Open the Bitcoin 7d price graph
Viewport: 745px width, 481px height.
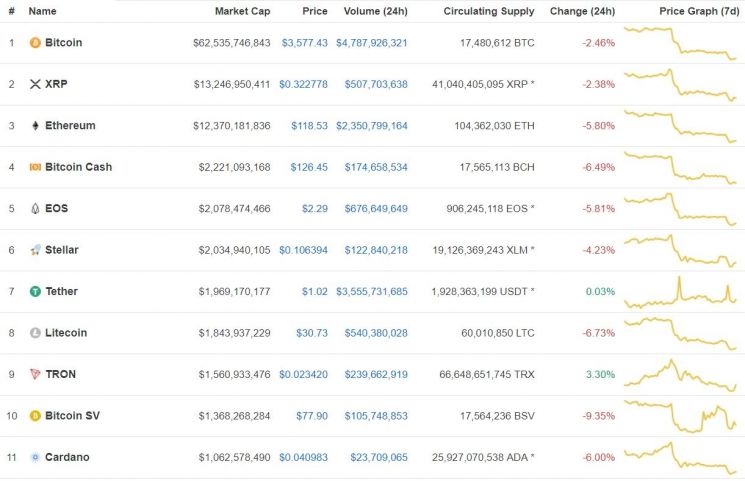point(680,43)
